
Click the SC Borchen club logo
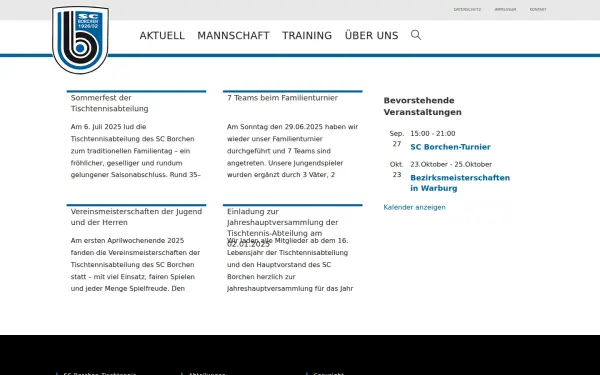click(x=80, y=39)
